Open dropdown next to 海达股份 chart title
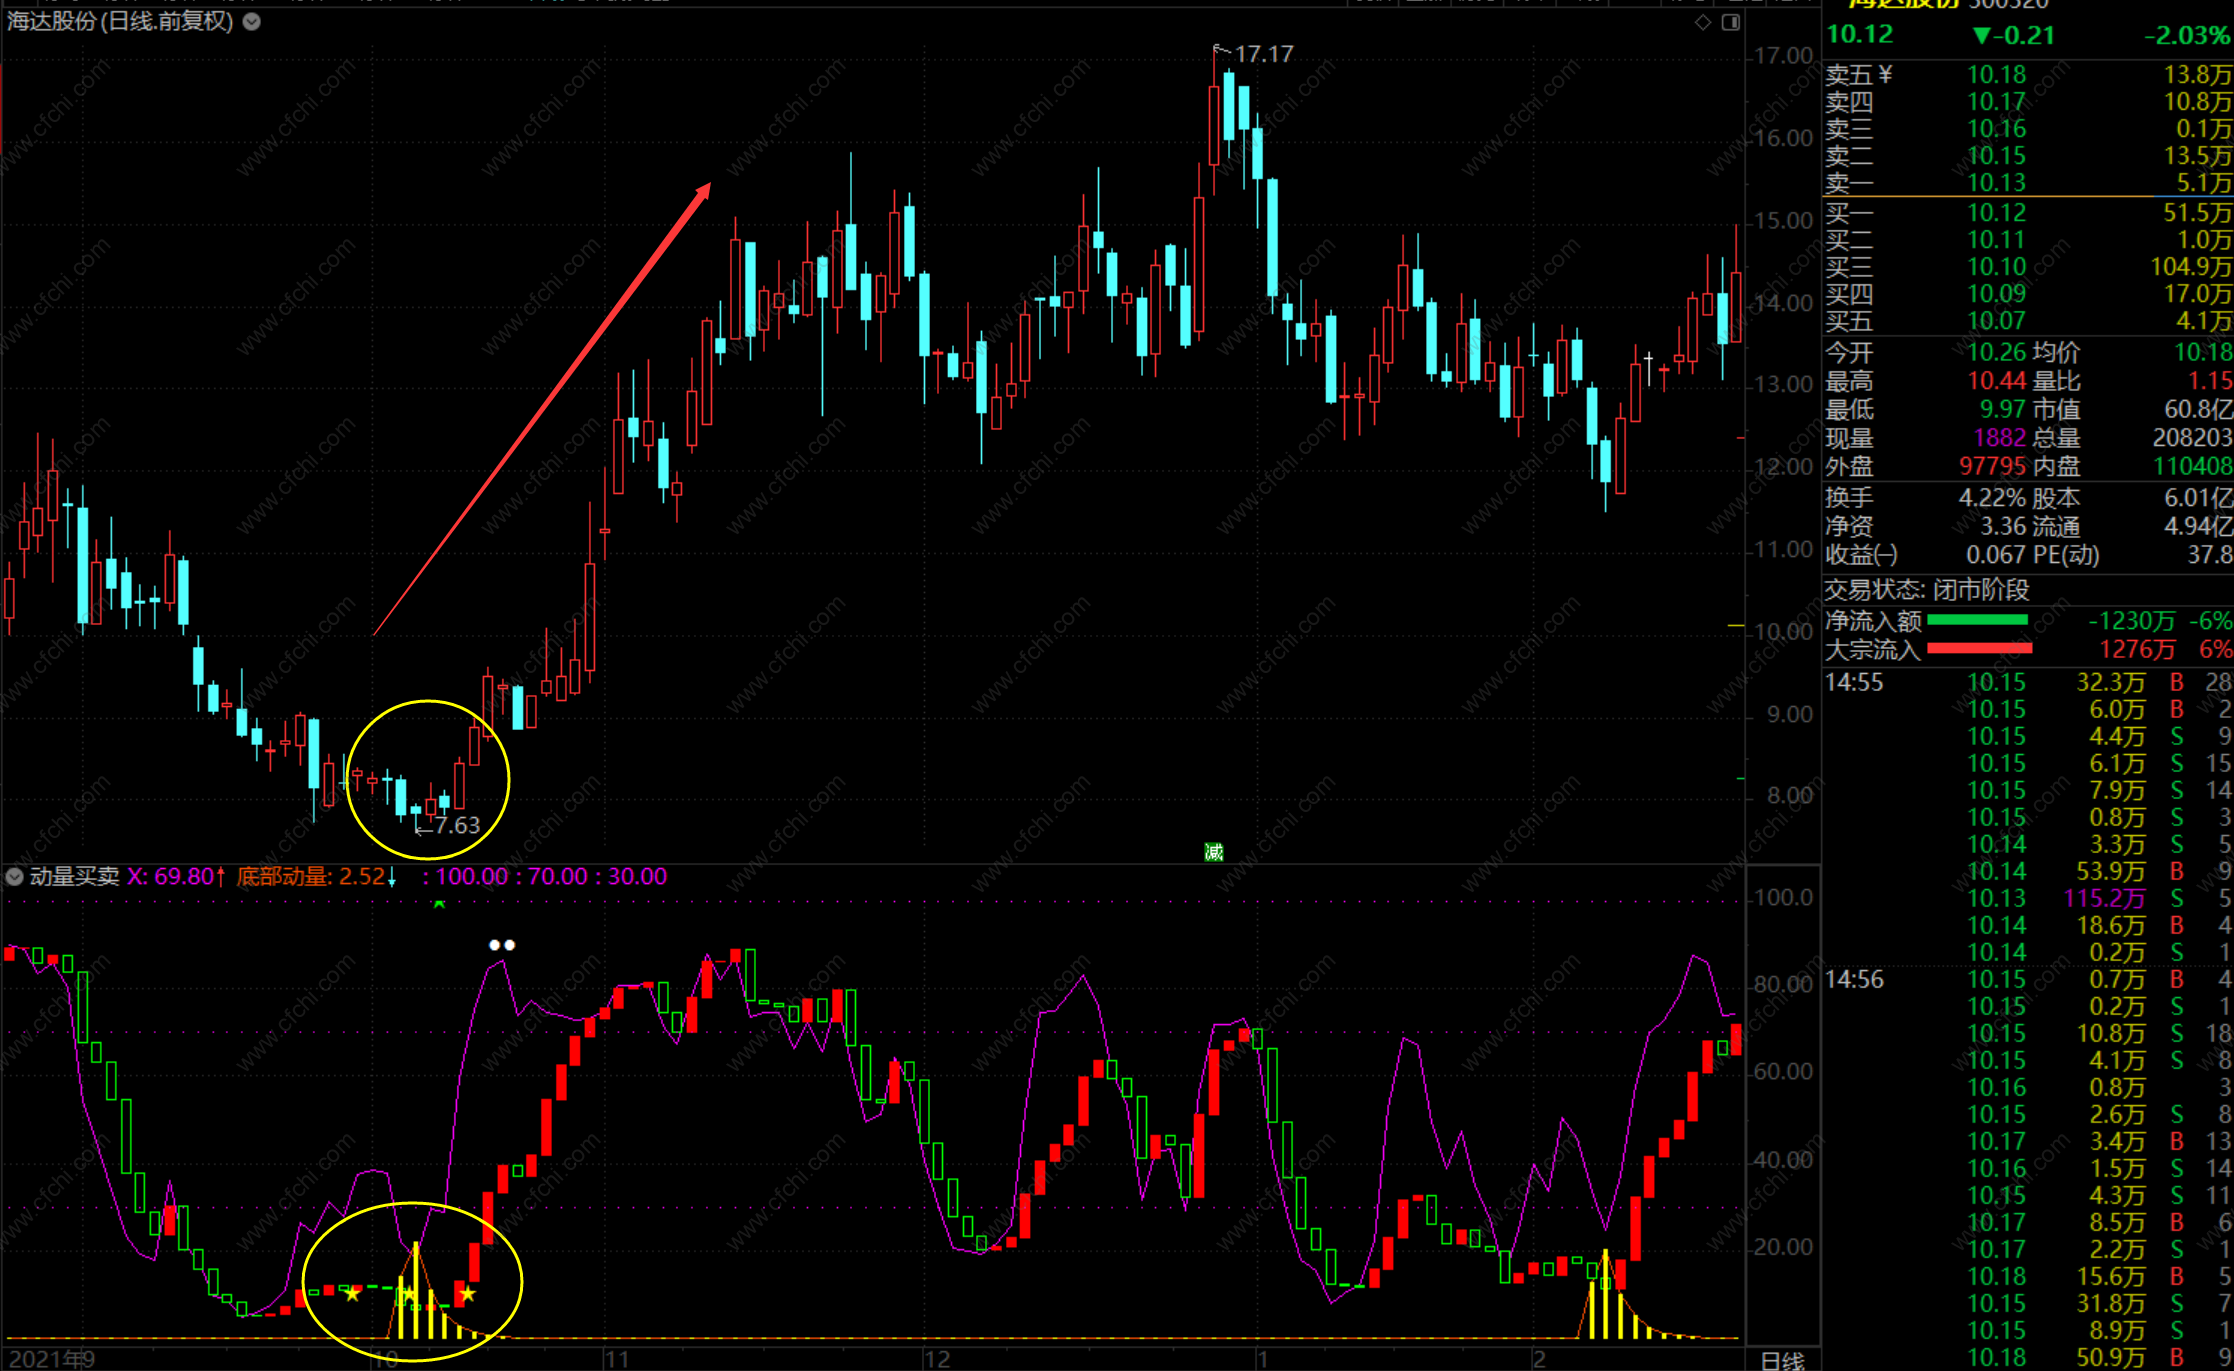The height and width of the screenshot is (1371, 2234). point(252,21)
